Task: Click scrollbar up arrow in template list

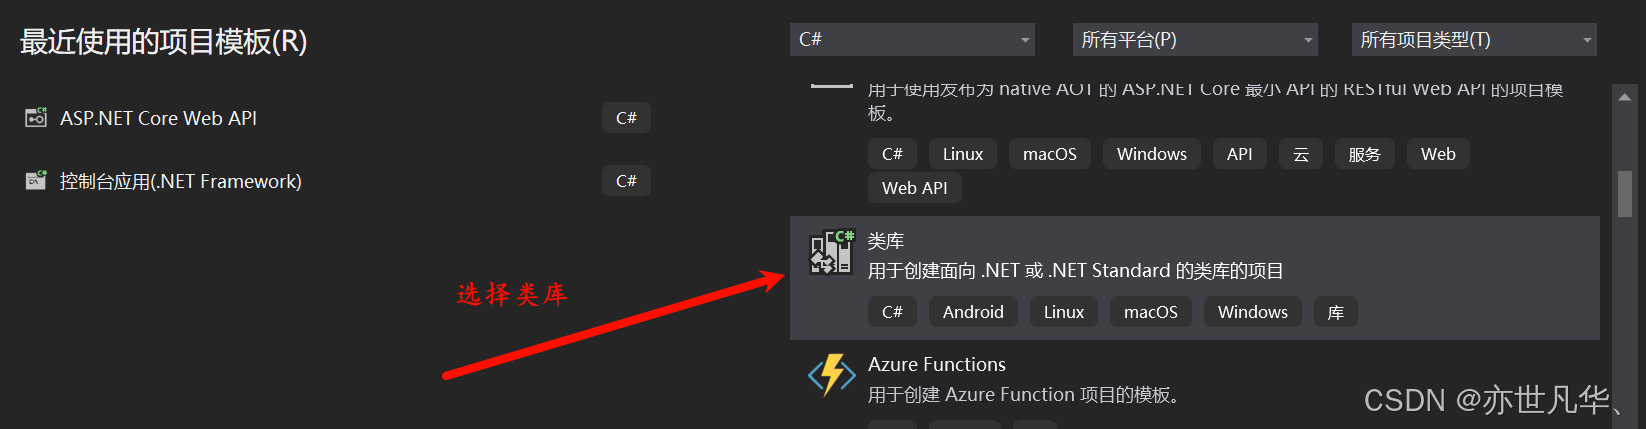Action: pyautogui.click(x=1624, y=98)
